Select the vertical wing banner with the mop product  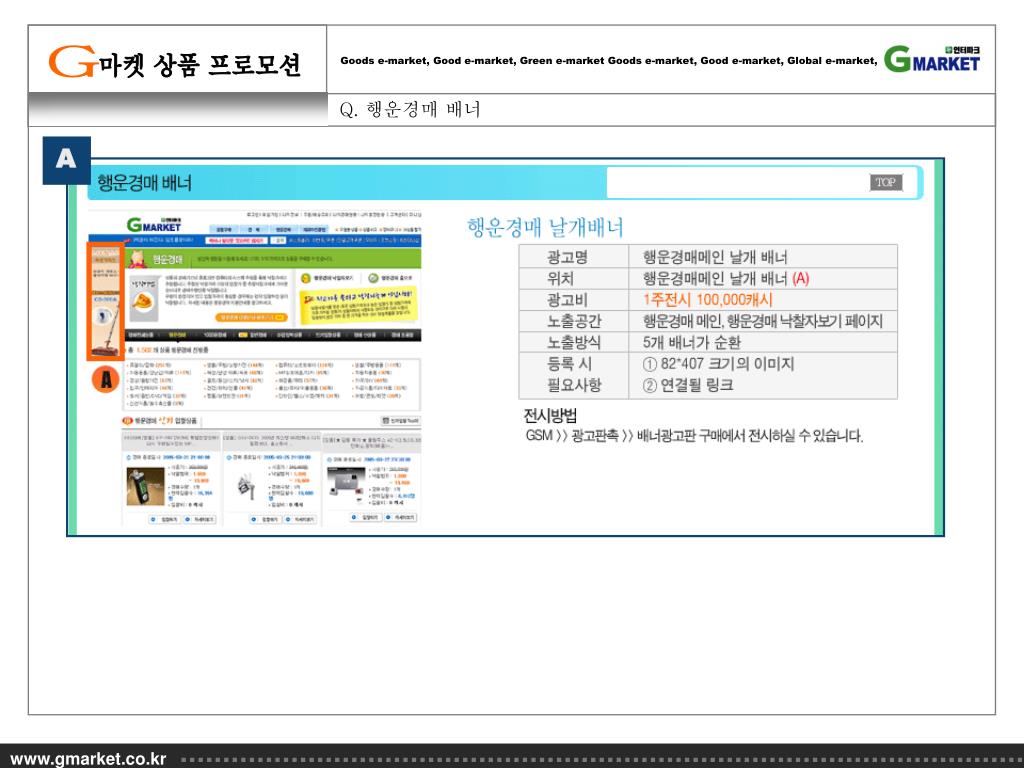105,302
